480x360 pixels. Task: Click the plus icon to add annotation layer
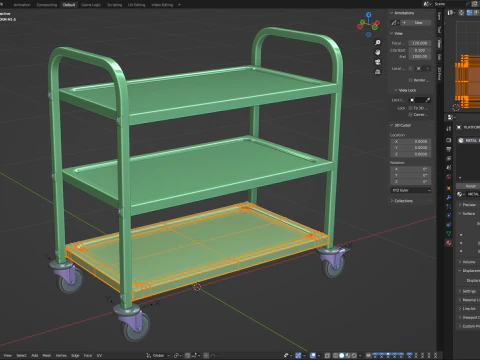[404, 23]
